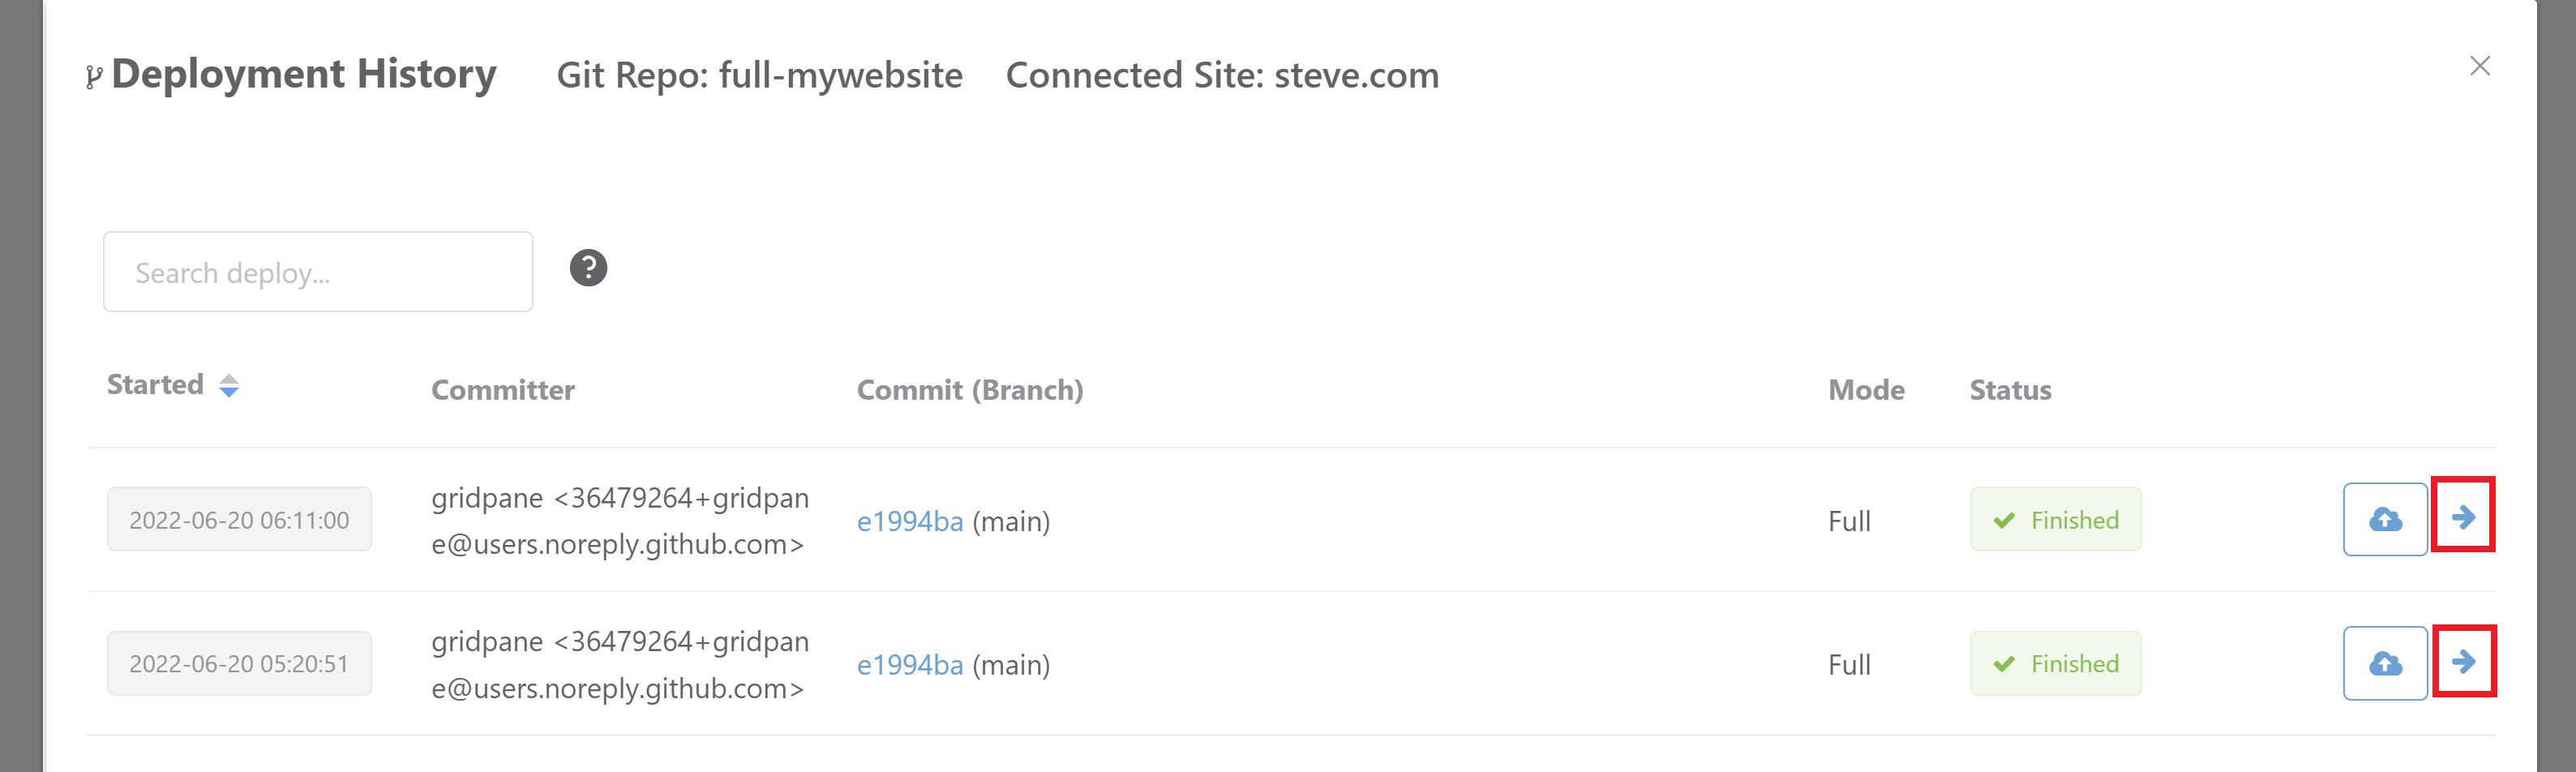Viewport: 2576px width, 772px height.
Task: Click the Commit (Branch) column header
Action: click(970, 390)
